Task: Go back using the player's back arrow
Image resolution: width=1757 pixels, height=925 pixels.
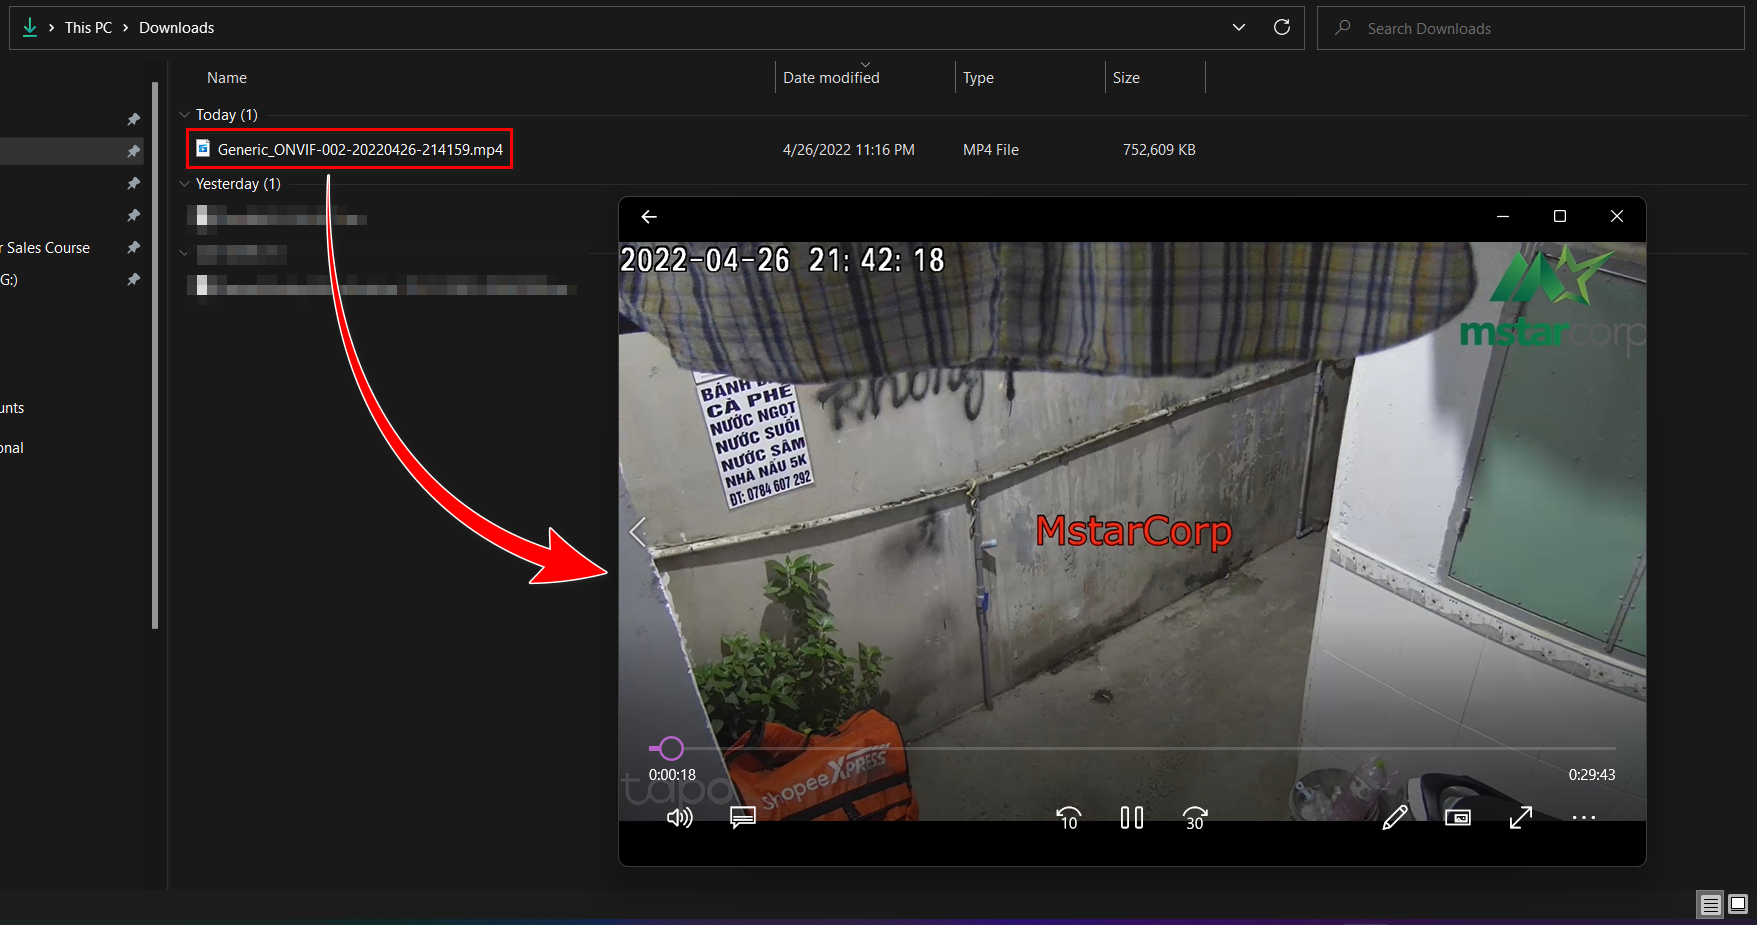Action: 648,216
